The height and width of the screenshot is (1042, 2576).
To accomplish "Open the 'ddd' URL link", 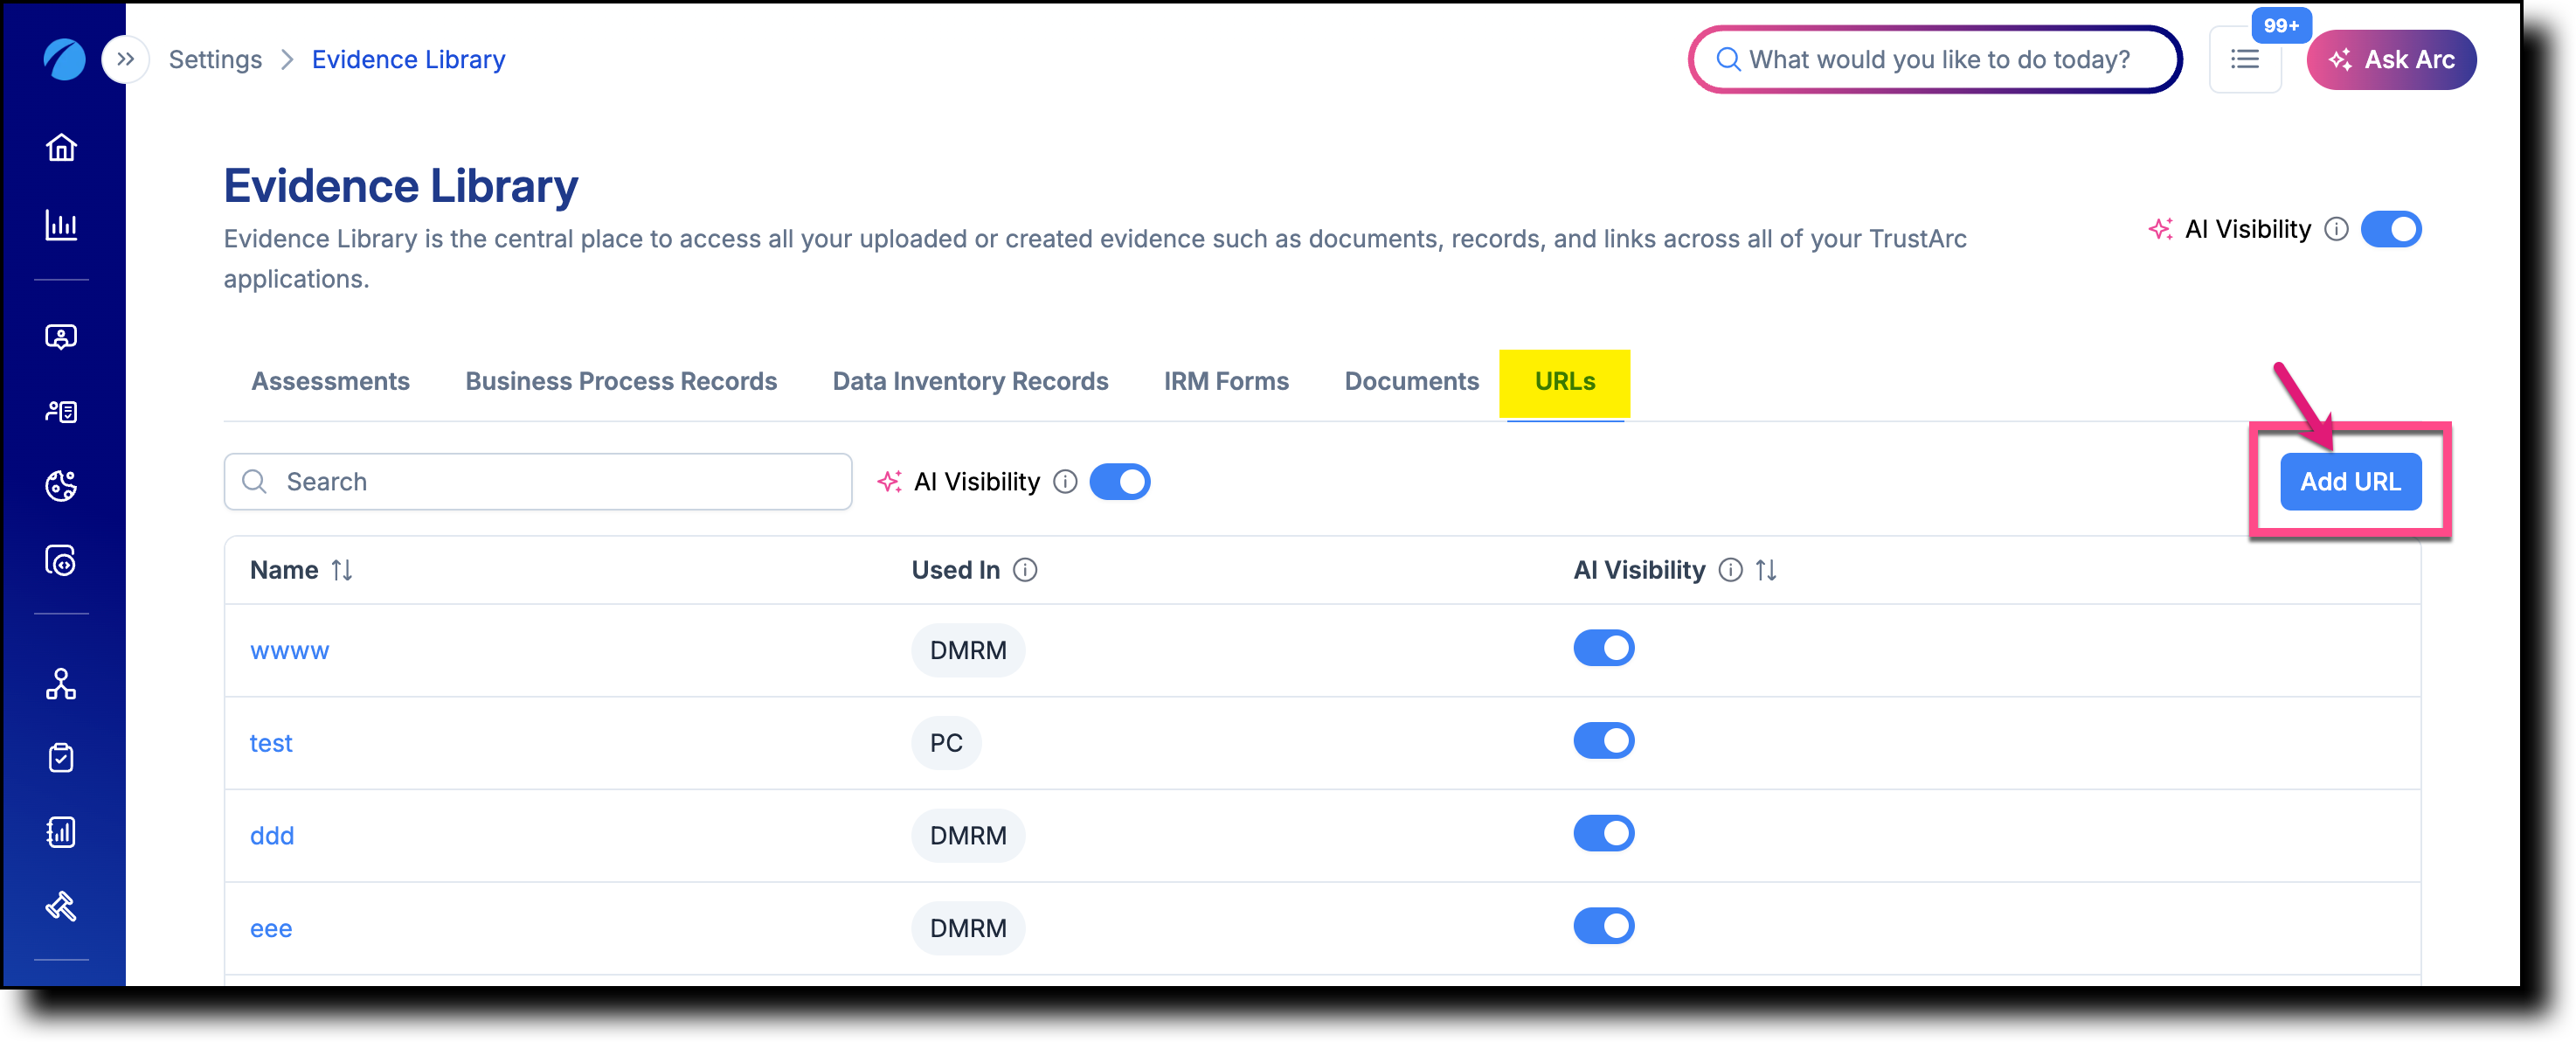I will point(272,836).
